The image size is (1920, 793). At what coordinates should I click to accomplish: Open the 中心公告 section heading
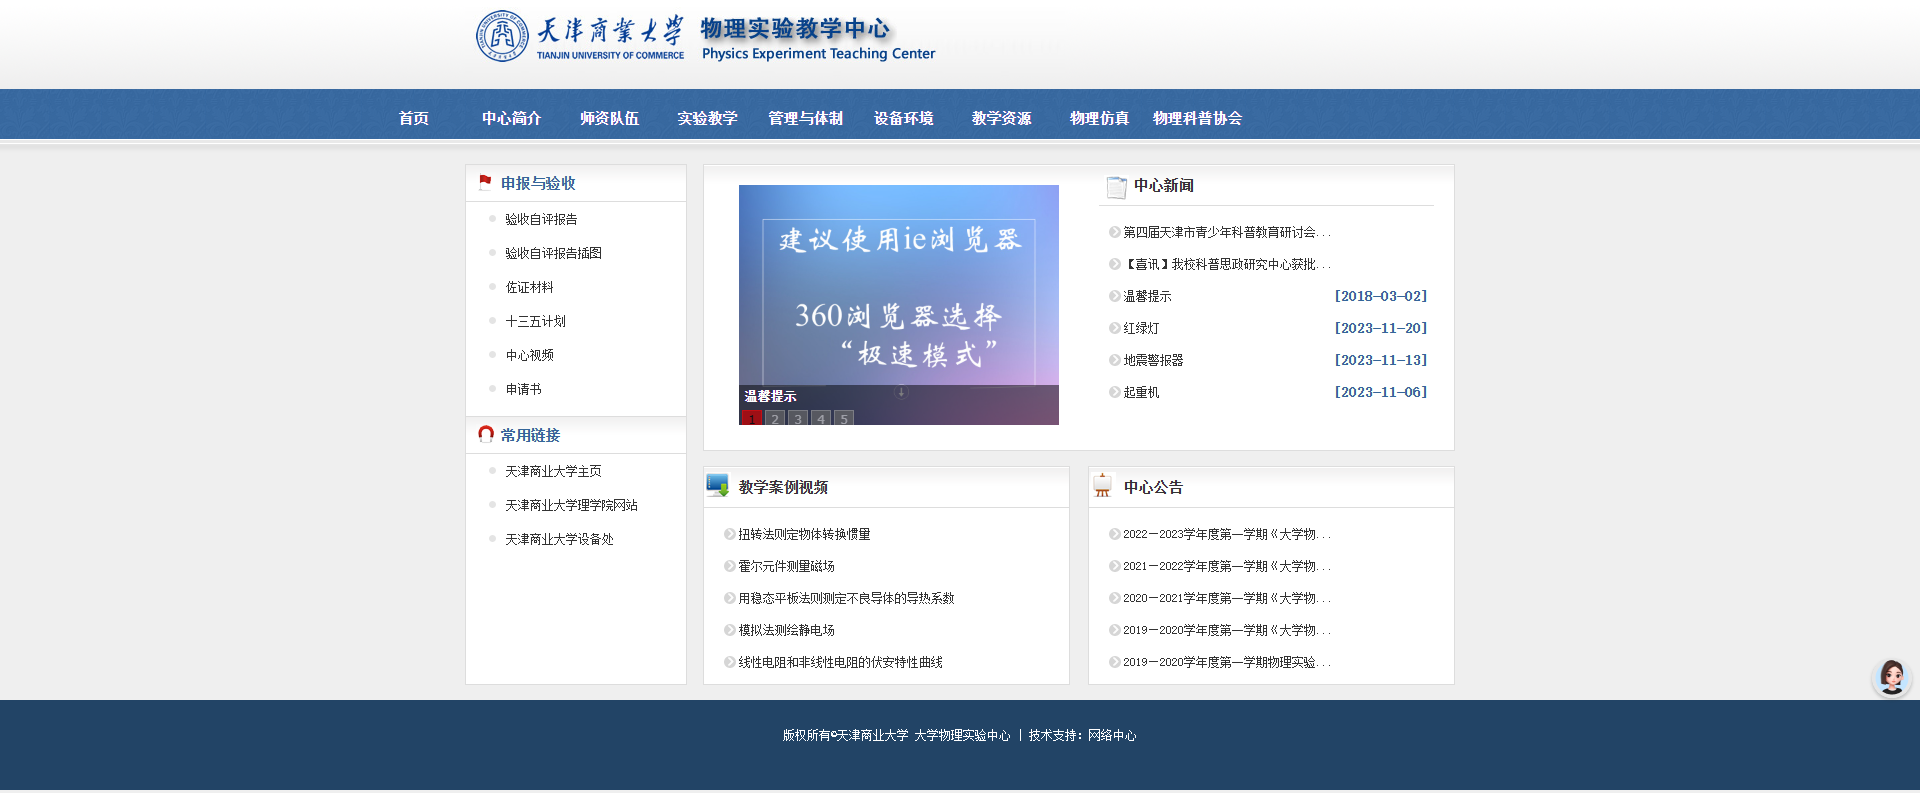[1153, 487]
